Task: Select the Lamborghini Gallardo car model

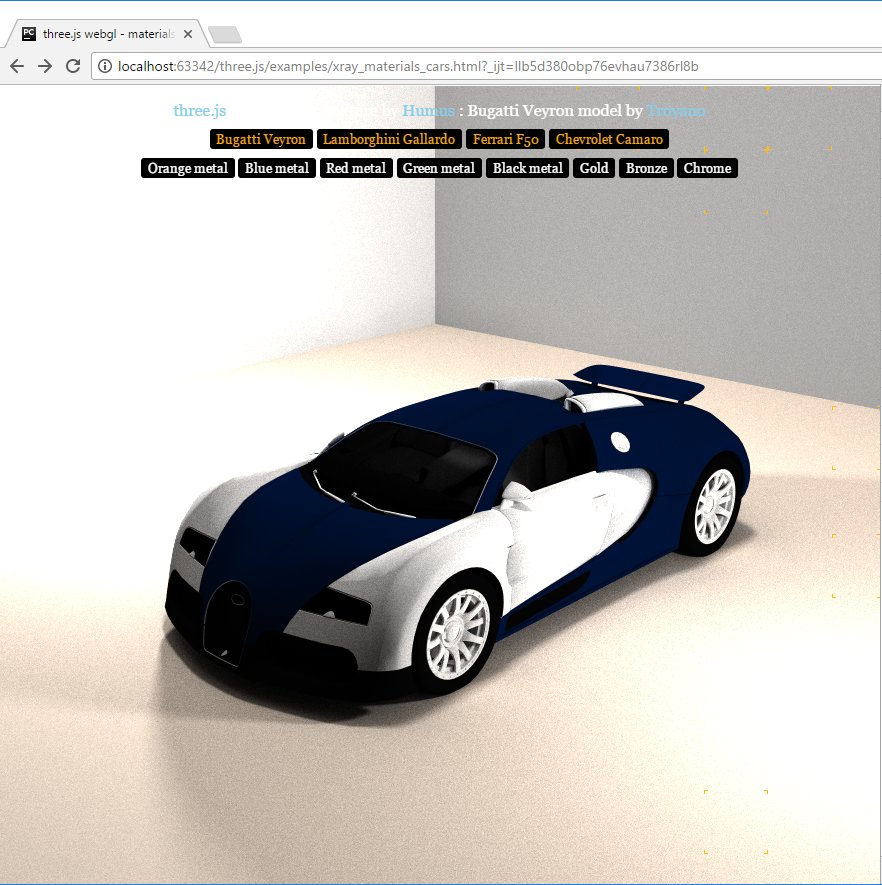Action: (x=388, y=139)
